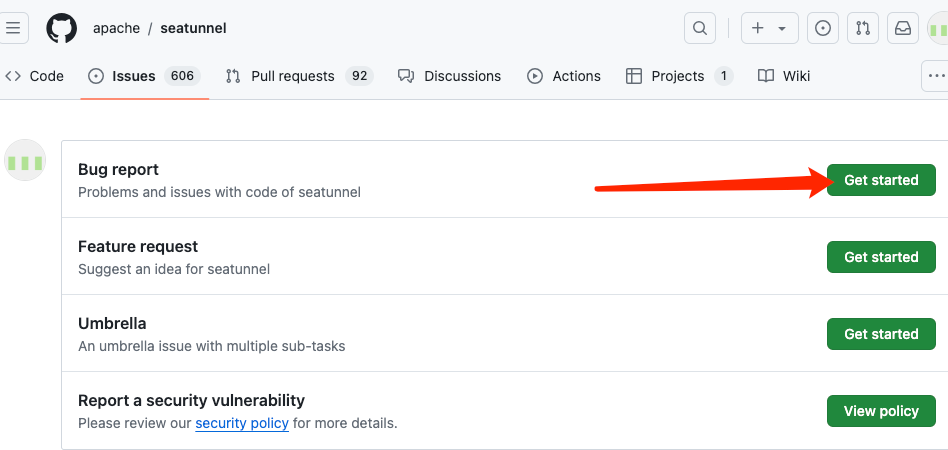This screenshot has width=948, height=450.
Task: Click the Umbrella title
Action: click(112, 324)
